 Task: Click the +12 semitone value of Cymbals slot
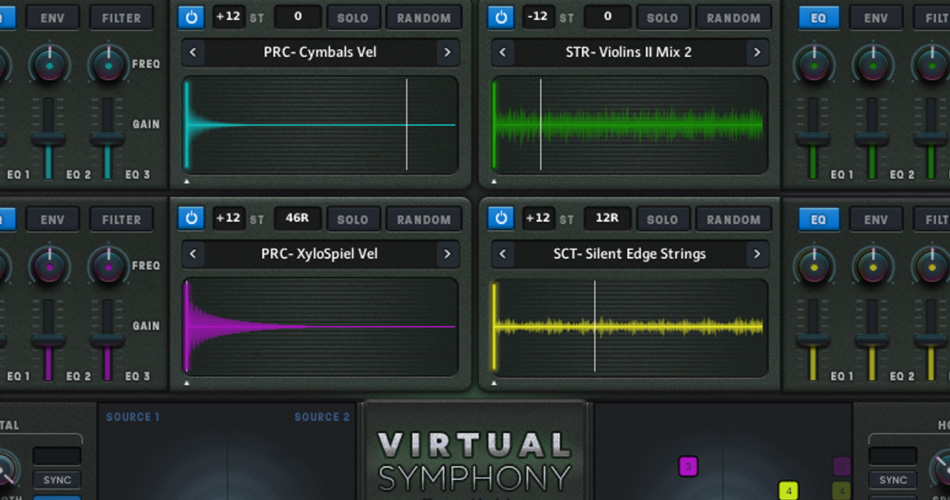(228, 17)
